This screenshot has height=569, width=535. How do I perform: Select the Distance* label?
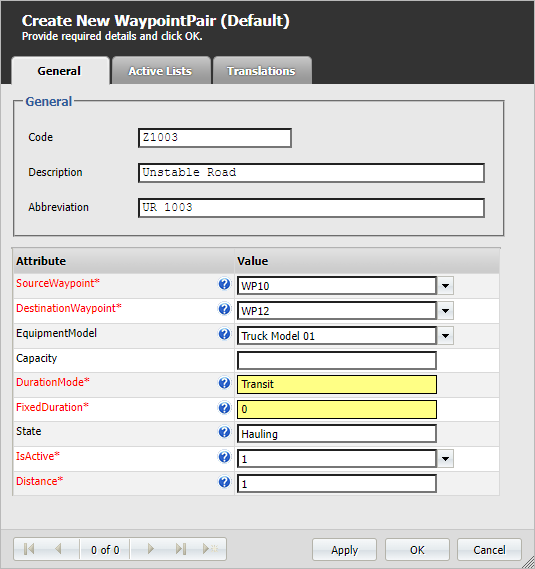point(40,481)
